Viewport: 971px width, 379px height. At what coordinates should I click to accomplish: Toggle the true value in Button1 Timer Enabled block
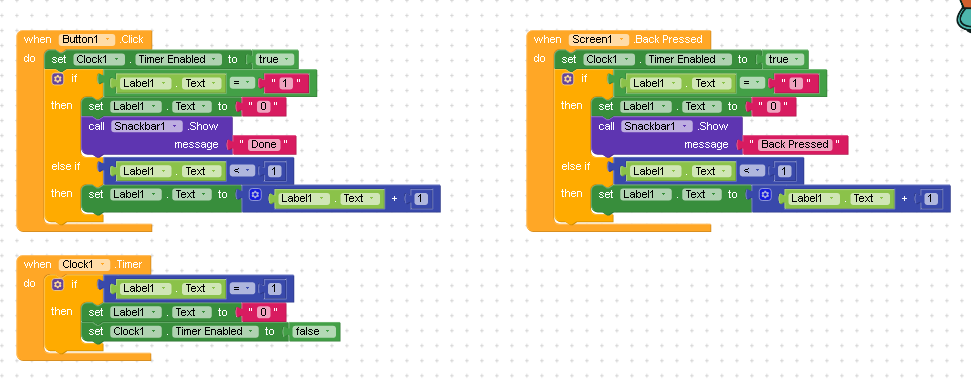273,59
